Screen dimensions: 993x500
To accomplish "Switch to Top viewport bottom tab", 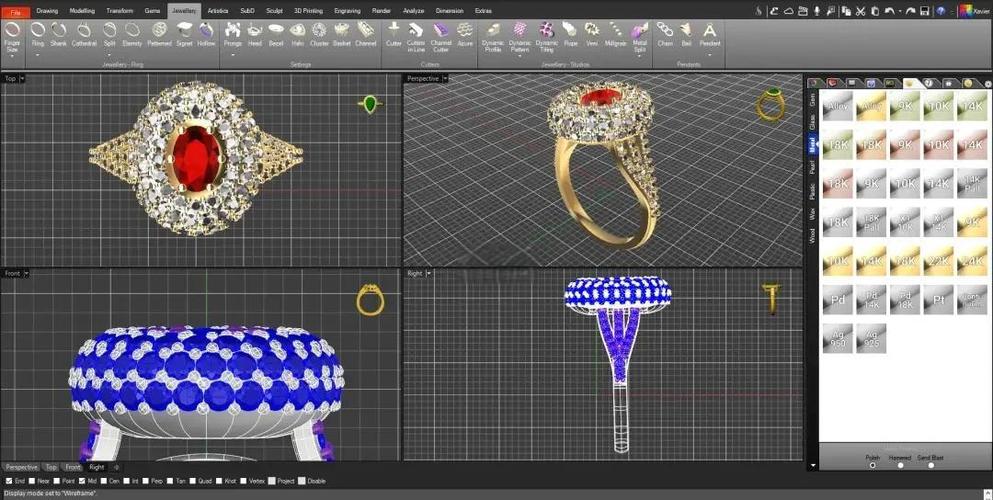I will tap(51, 467).
